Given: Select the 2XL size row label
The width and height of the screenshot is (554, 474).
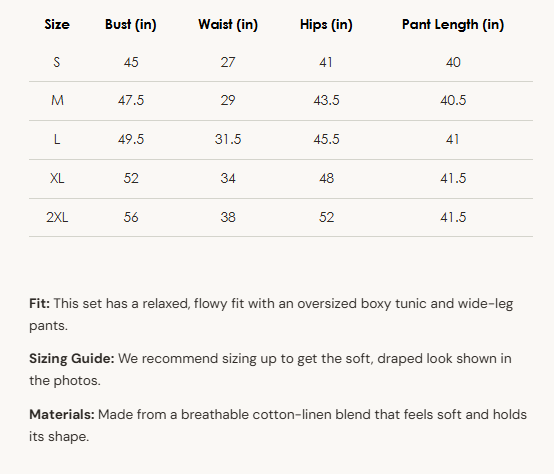Looking at the screenshot, I should [x=57, y=217].
